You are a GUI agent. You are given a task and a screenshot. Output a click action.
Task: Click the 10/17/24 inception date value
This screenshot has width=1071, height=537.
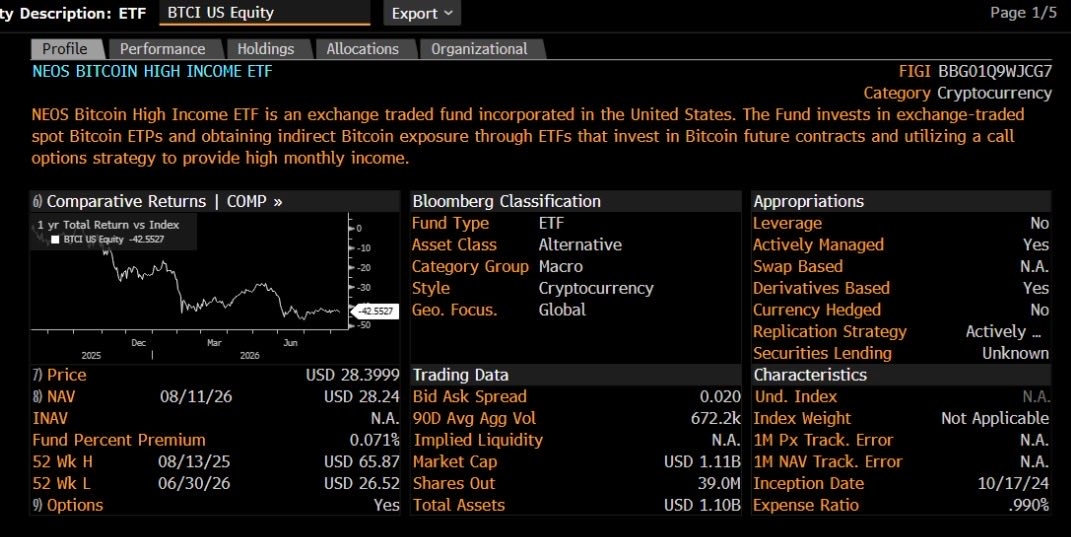[1013, 484]
